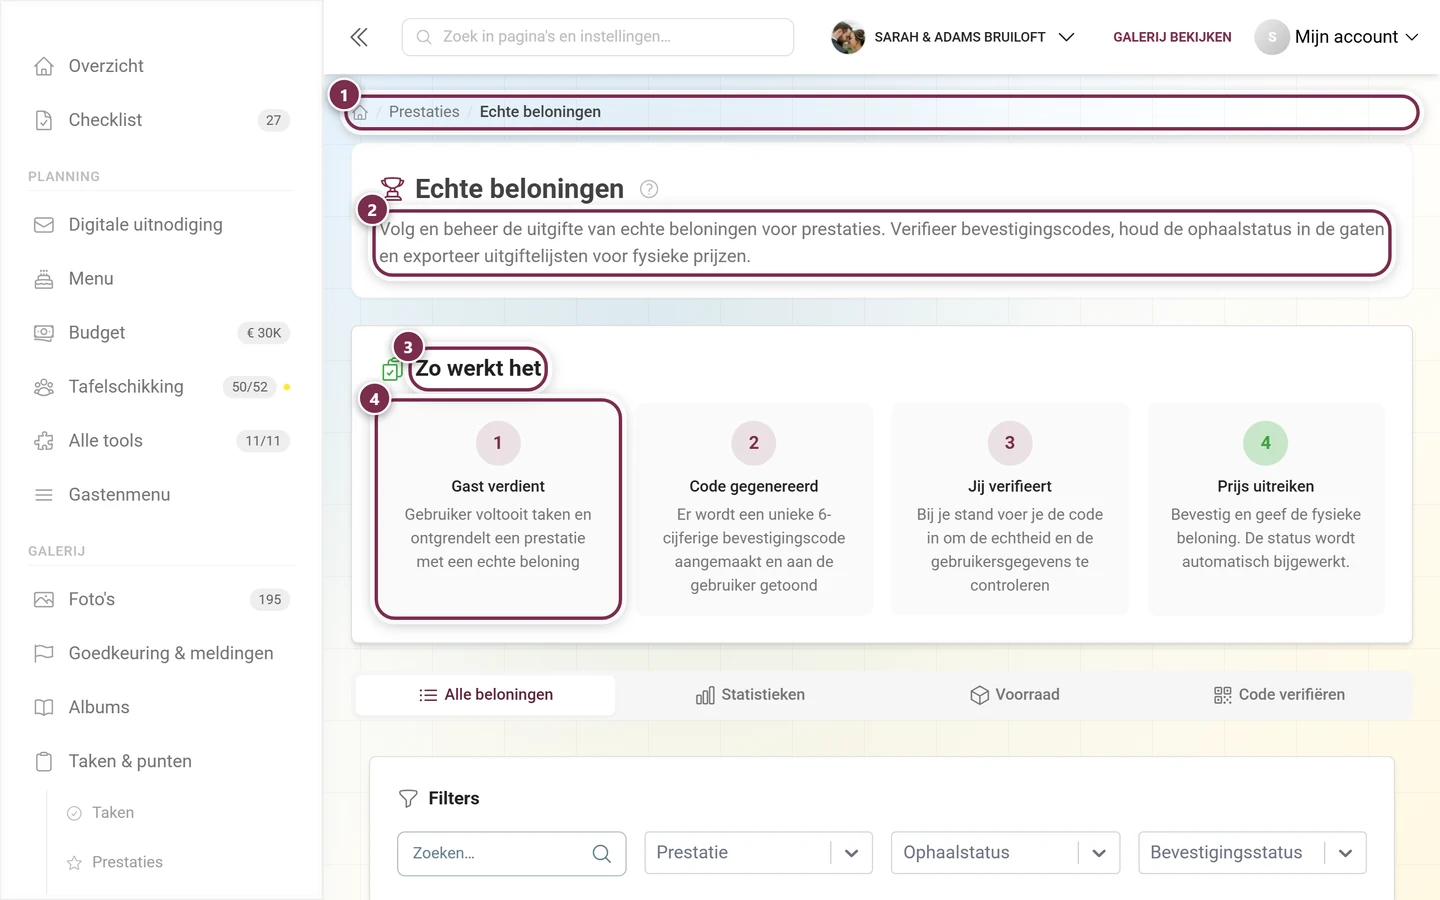Switch to the Alle beloningen tab
The width and height of the screenshot is (1440, 900).
click(486, 695)
